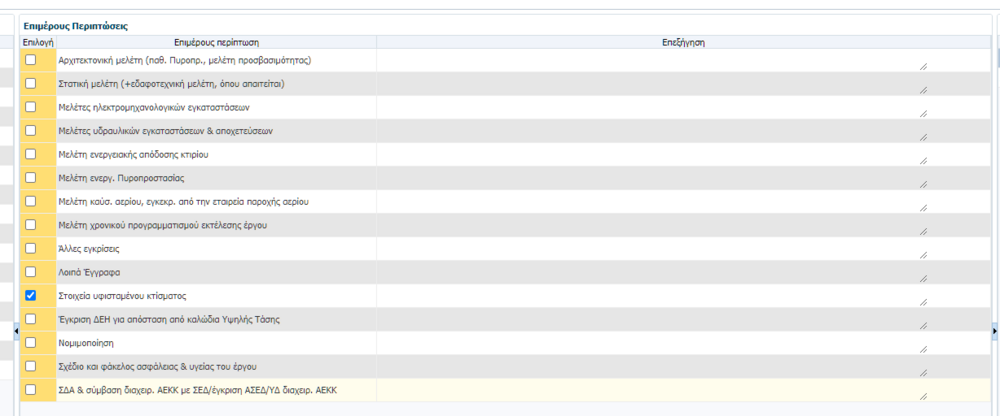Enable Μελέτη ενεργειακής απόδοσης κτιρίου checkbox

tap(30, 155)
